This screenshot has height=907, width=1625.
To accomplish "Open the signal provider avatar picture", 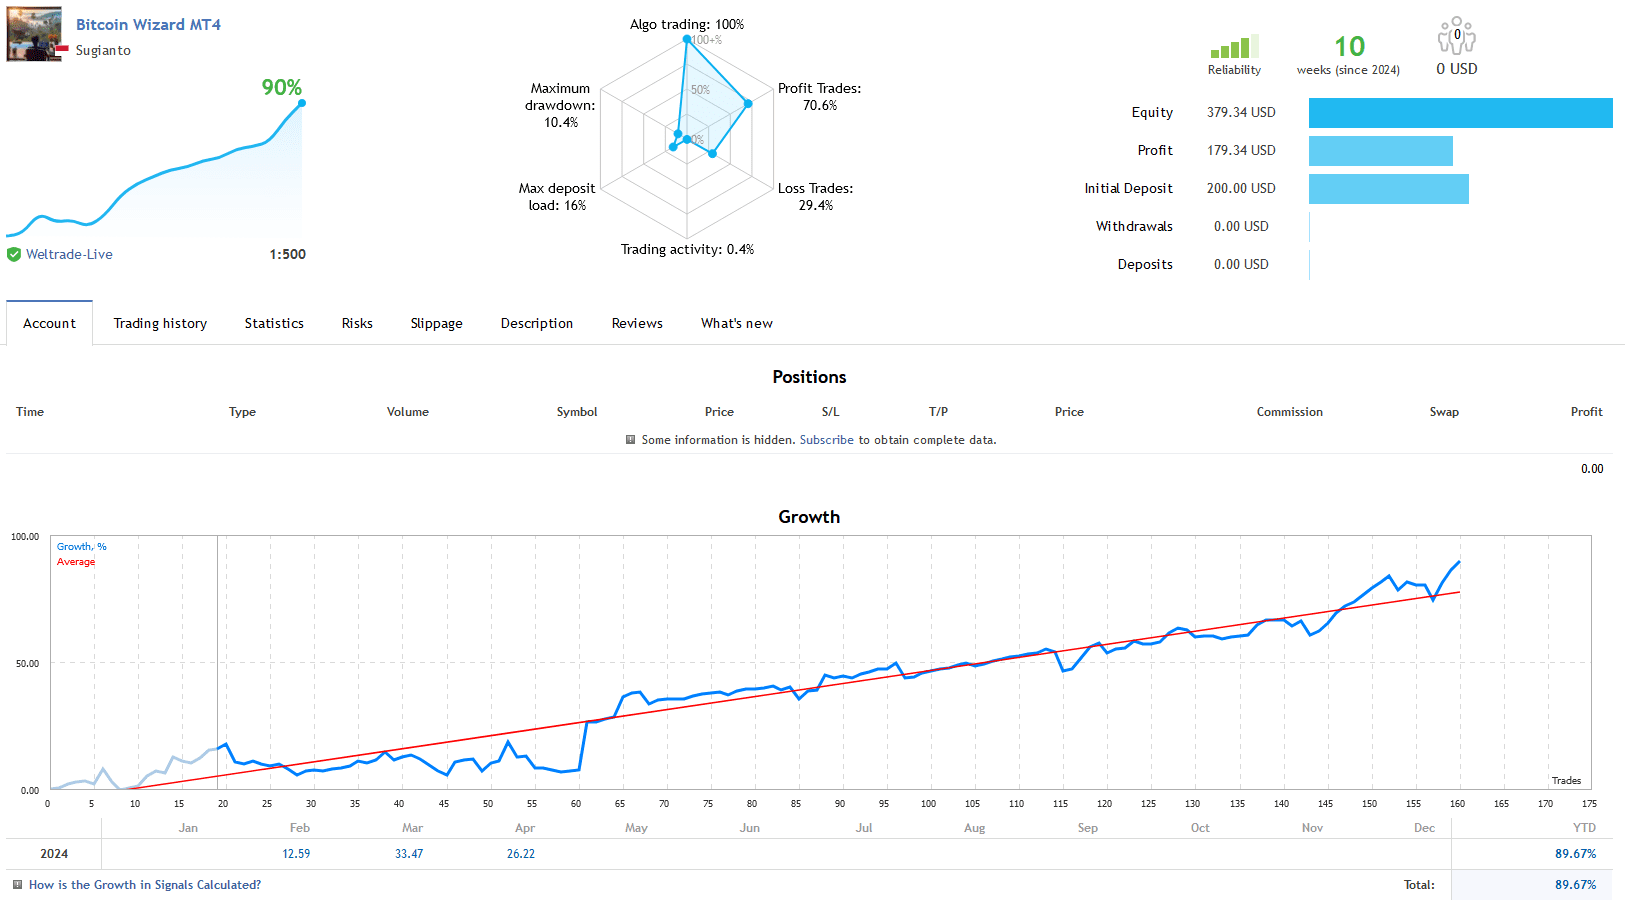I will click(33, 33).
